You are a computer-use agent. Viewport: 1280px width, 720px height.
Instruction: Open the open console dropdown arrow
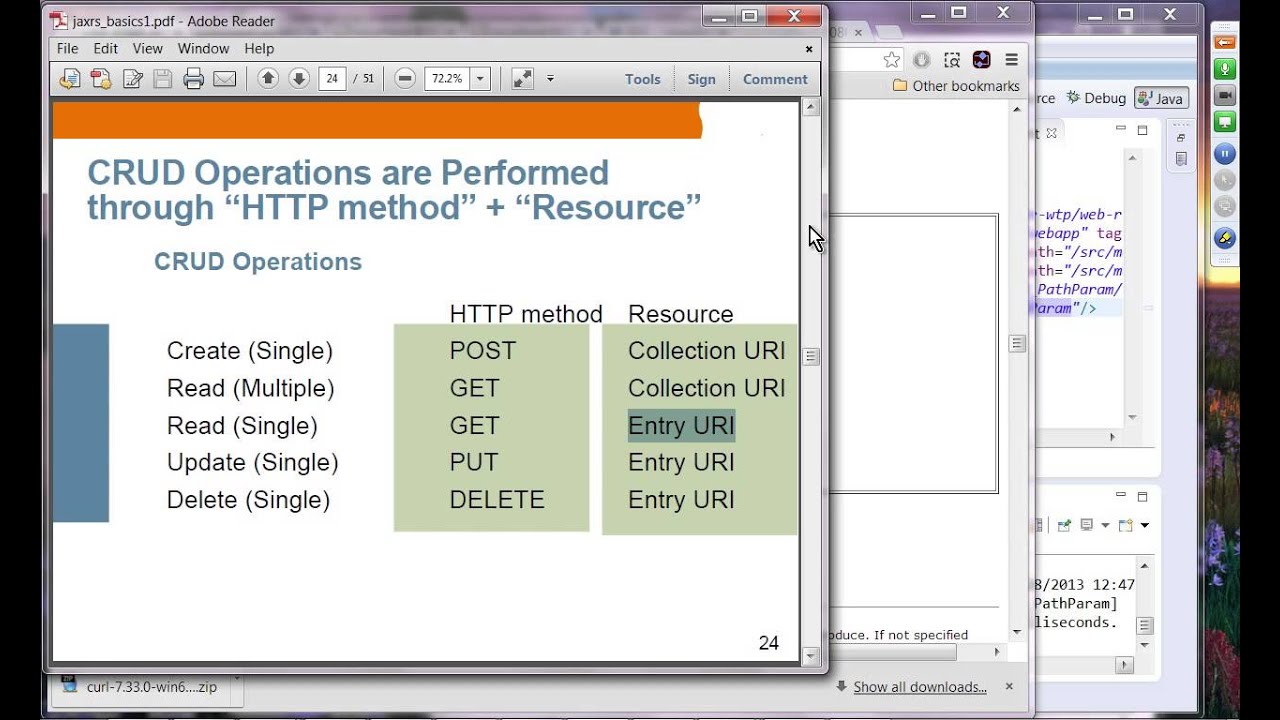(1145, 525)
